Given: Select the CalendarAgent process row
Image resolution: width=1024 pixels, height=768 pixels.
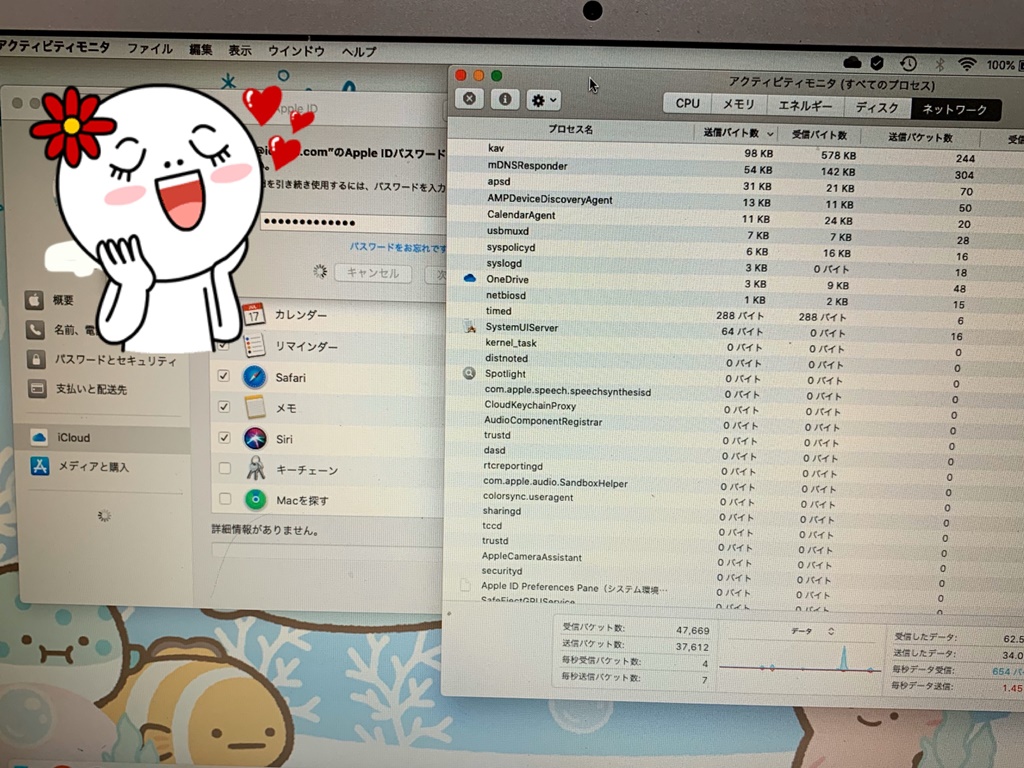Looking at the screenshot, I should click(x=736, y=218).
